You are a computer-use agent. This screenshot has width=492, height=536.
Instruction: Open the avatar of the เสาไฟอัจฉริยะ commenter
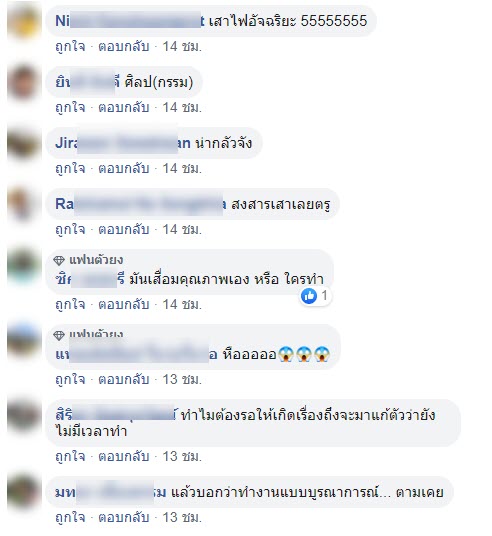tap(24, 21)
